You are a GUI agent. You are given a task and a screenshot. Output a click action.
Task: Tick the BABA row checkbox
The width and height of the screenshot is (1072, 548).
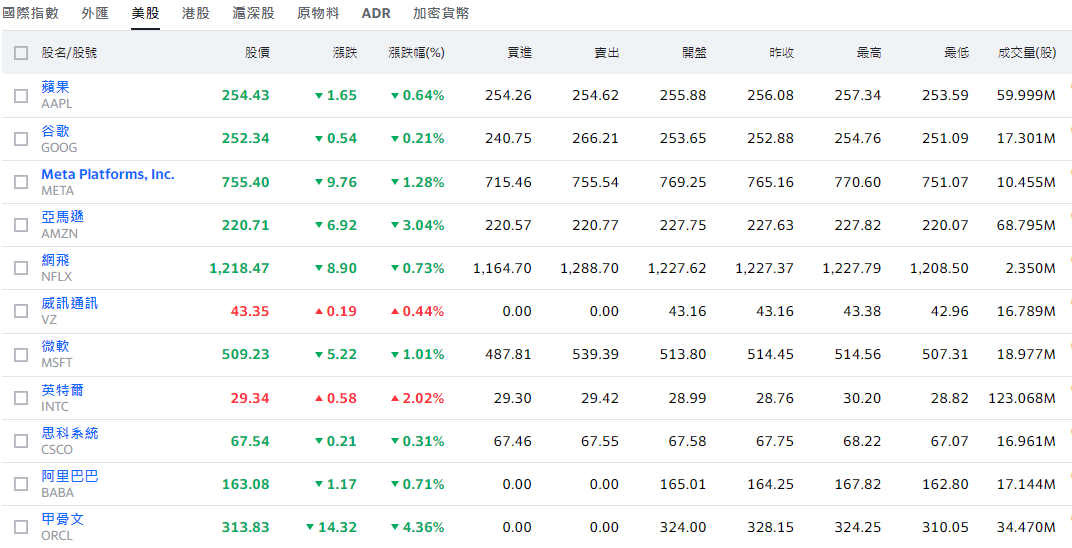click(x=21, y=484)
